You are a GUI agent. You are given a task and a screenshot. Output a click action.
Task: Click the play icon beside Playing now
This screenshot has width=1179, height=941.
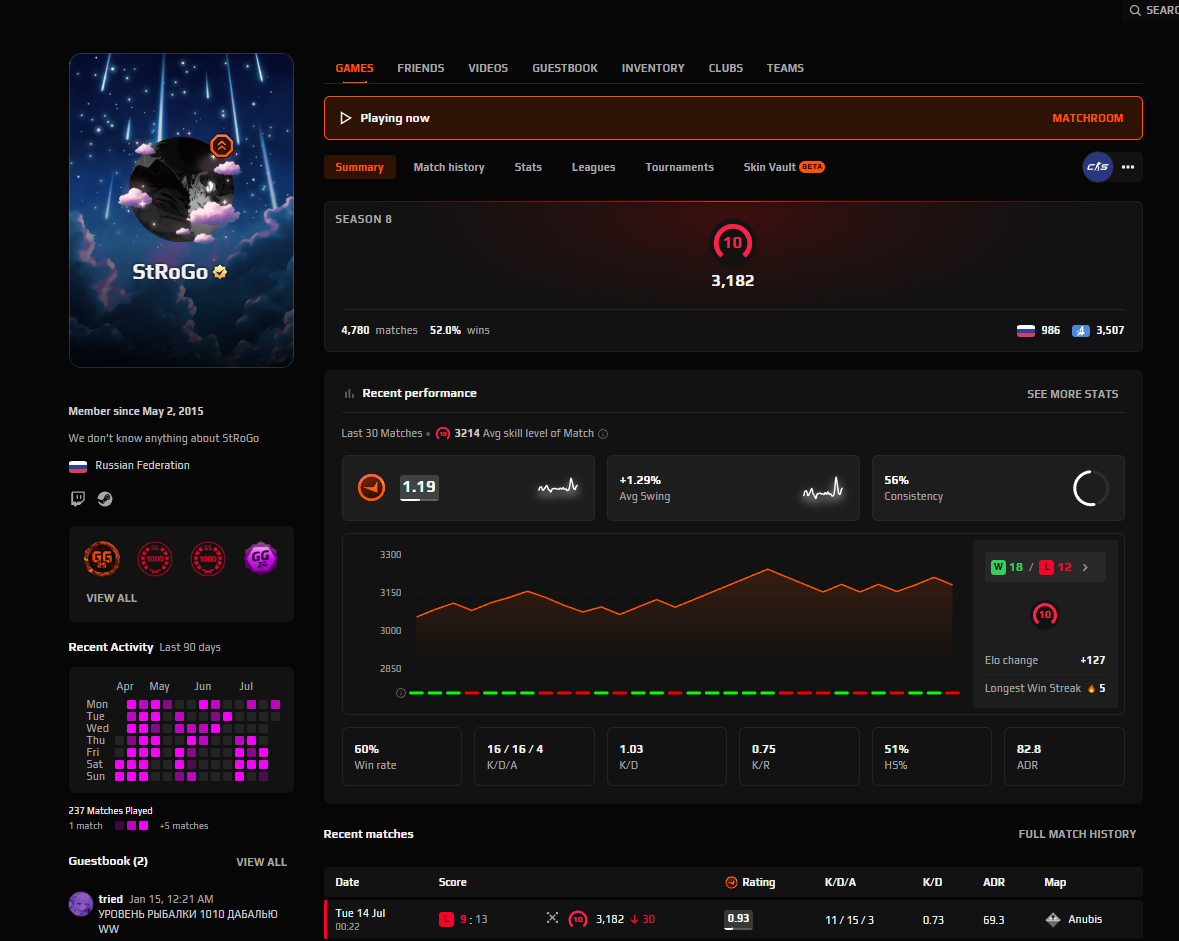point(345,118)
